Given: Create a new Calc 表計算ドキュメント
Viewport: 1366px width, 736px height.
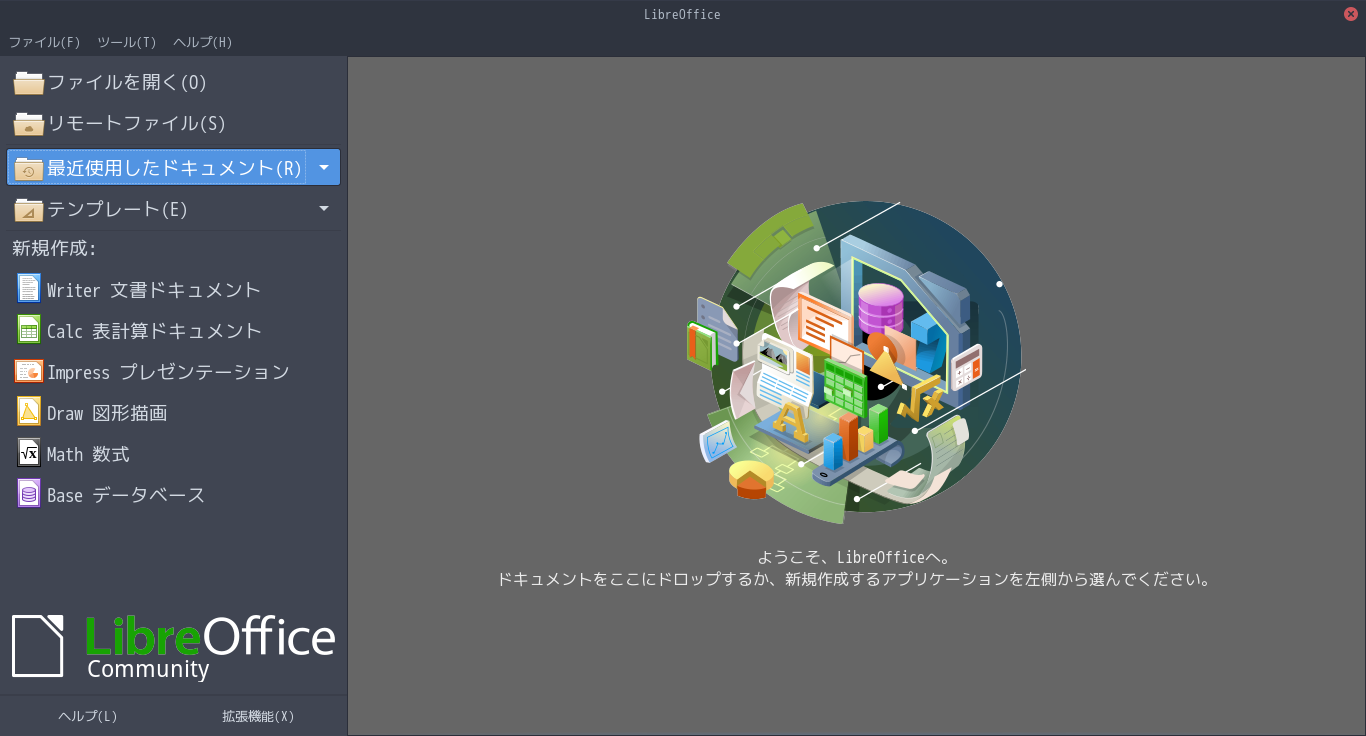Looking at the screenshot, I should pyautogui.click(x=174, y=330).
